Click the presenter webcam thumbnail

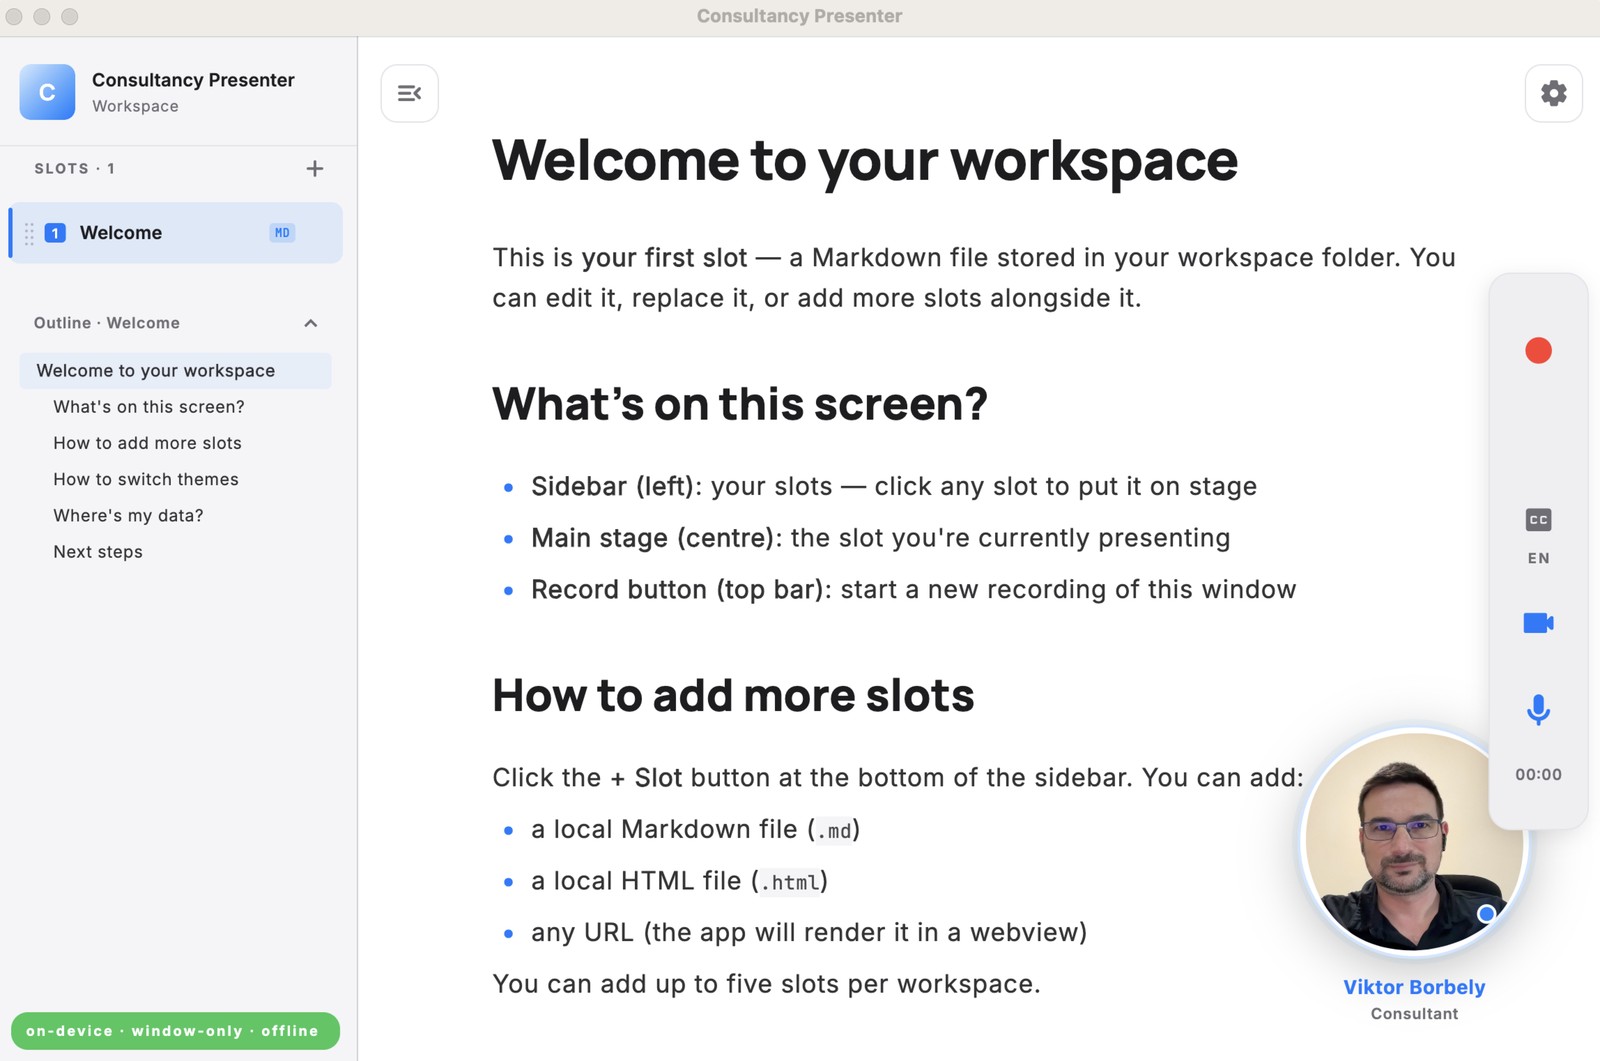coord(1413,841)
